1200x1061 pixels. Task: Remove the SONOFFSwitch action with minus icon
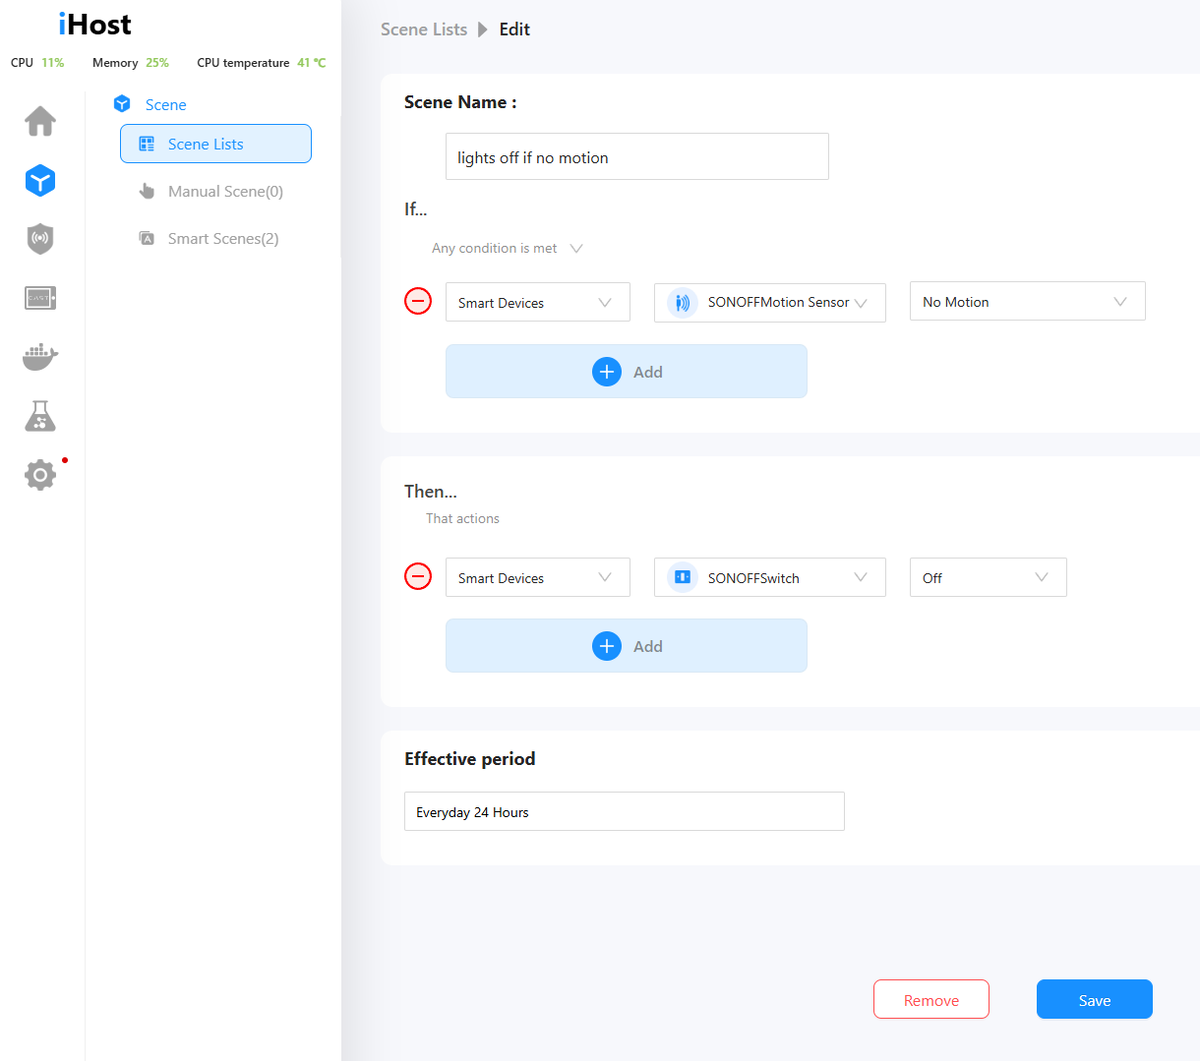pyautogui.click(x=418, y=575)
